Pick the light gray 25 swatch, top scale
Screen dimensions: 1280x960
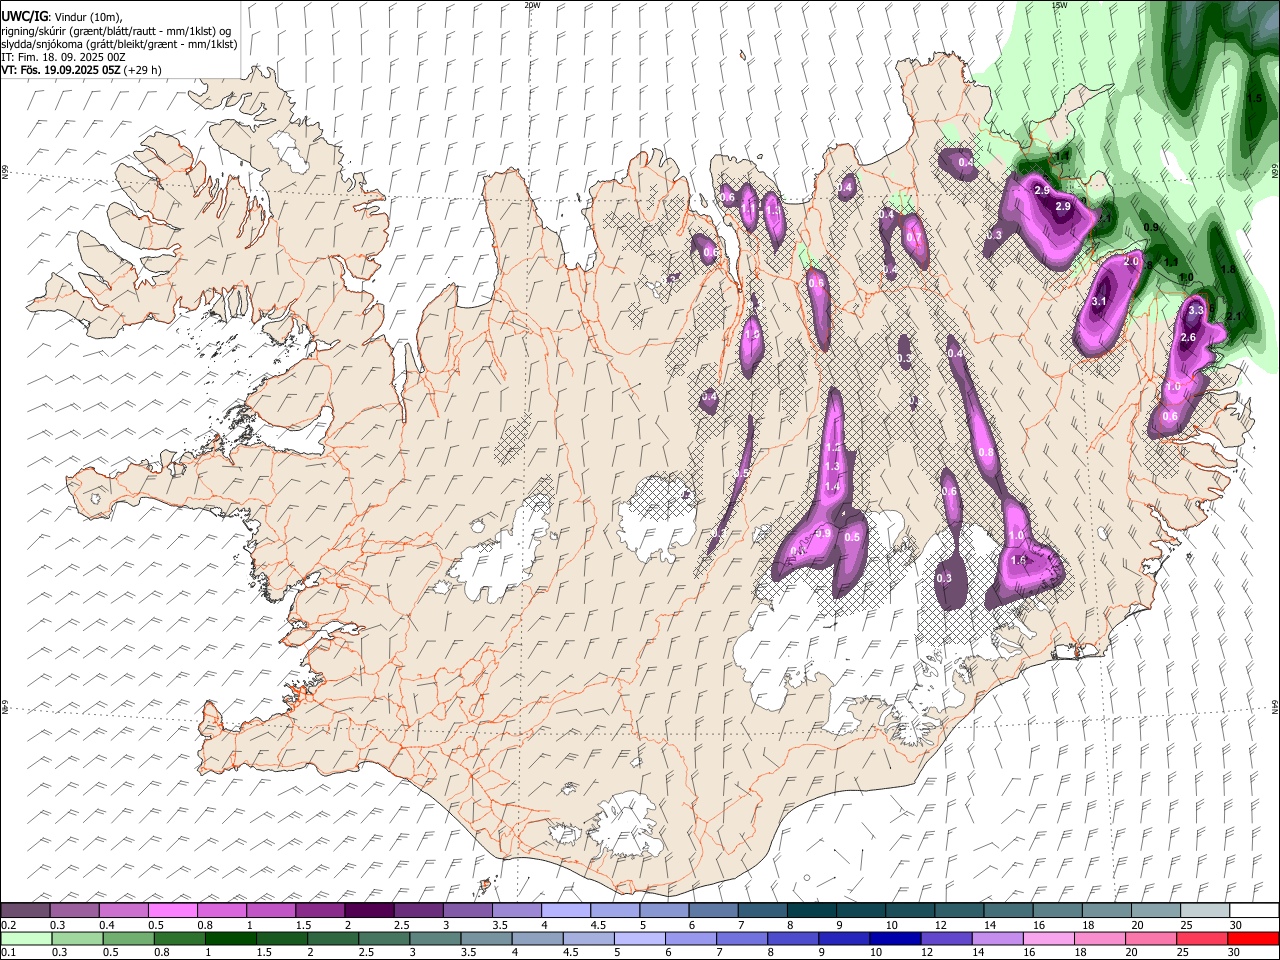click(1205, 910)
